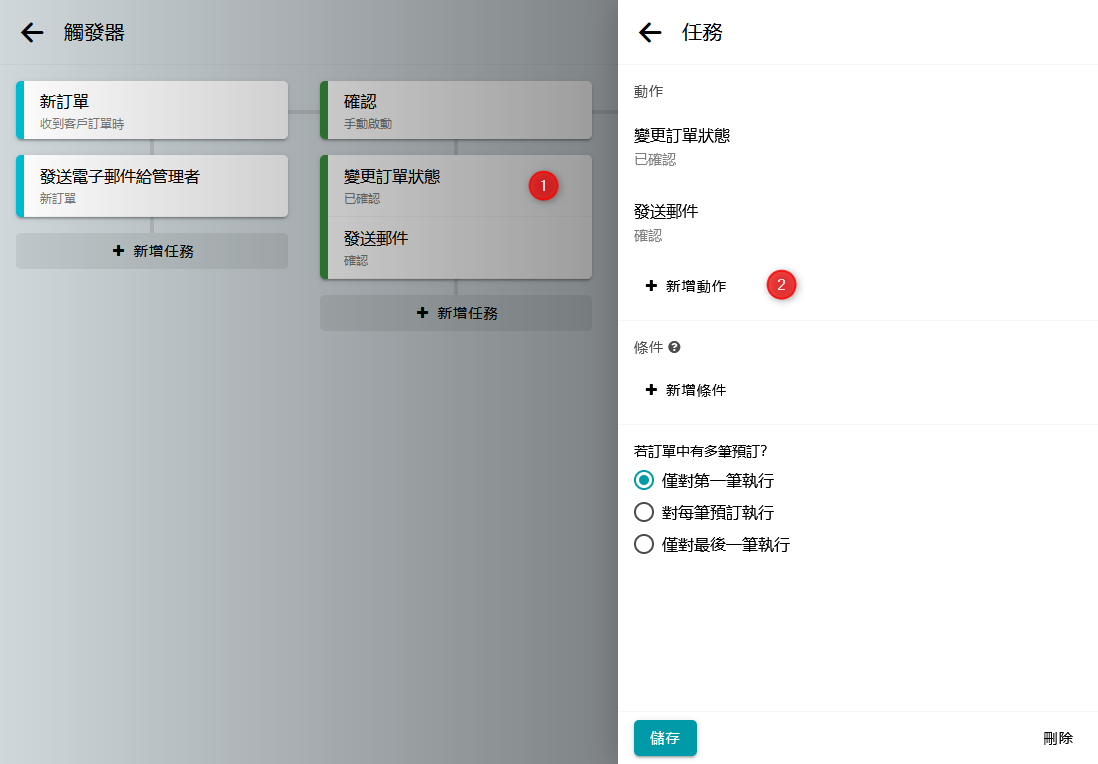Click 新增任務 under 新訂單 column

(152, 251)
